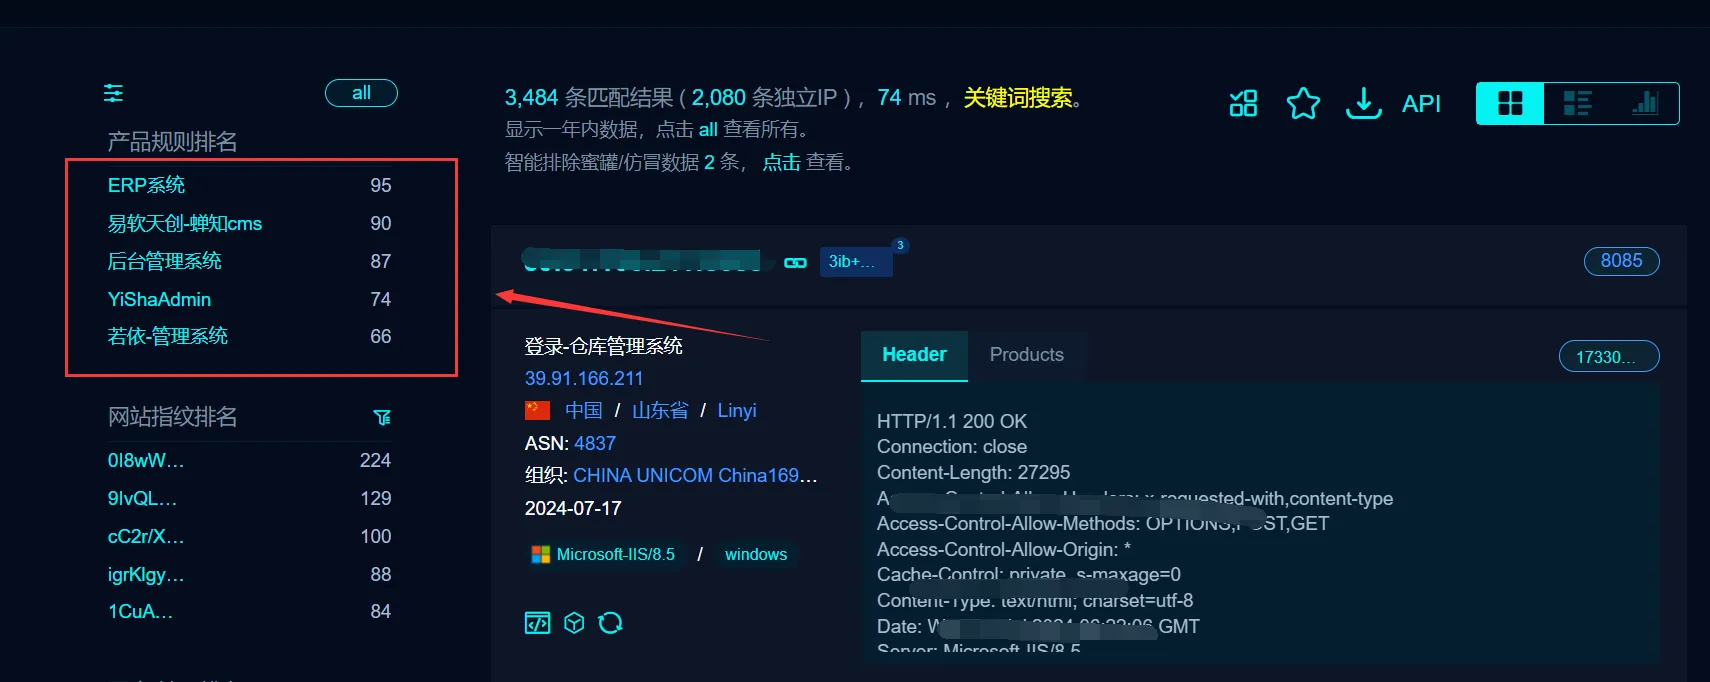Screen dimensions: 1710x682
Task: Click 'all' link to view all data
Action: 708,129
